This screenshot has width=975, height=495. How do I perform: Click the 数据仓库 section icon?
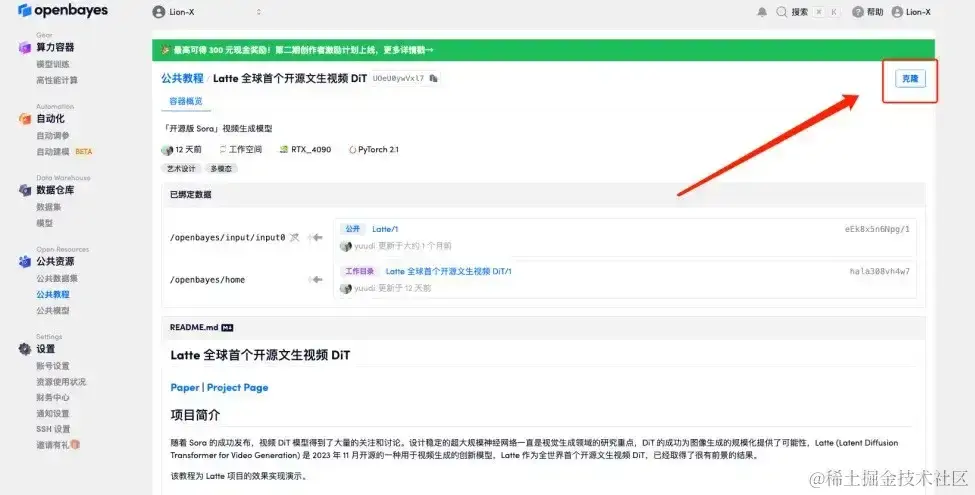25,190
